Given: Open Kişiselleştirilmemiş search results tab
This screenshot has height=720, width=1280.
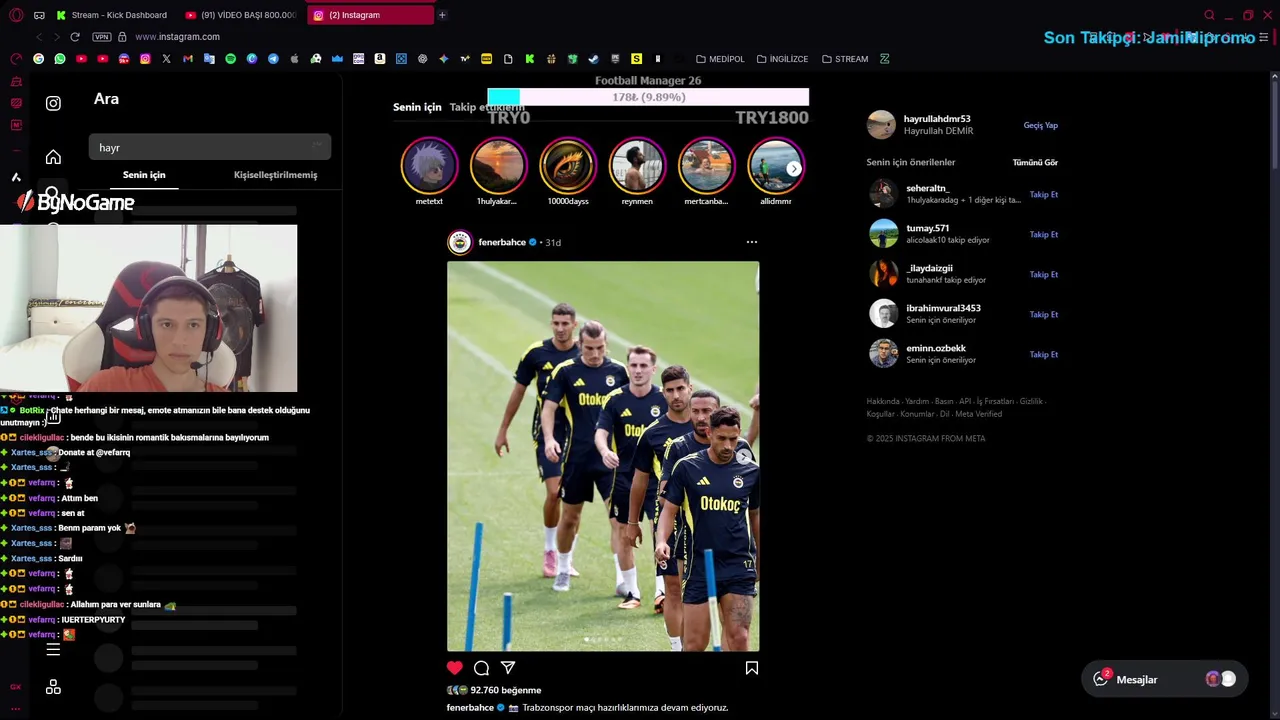Looking at the screenshot, I should 275,175.
